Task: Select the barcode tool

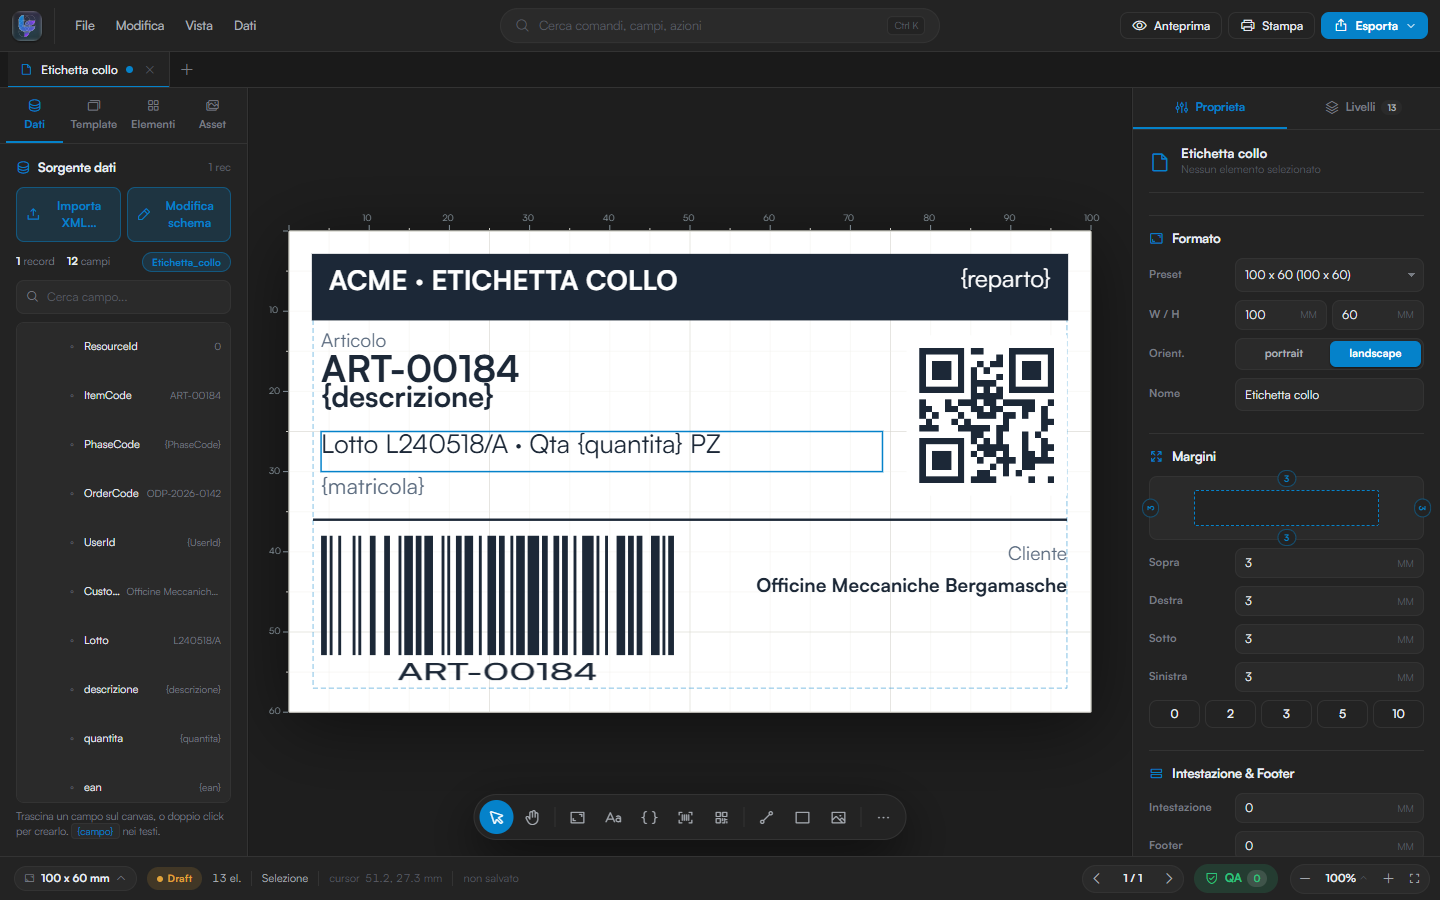Action: click(x=685, y=817)
